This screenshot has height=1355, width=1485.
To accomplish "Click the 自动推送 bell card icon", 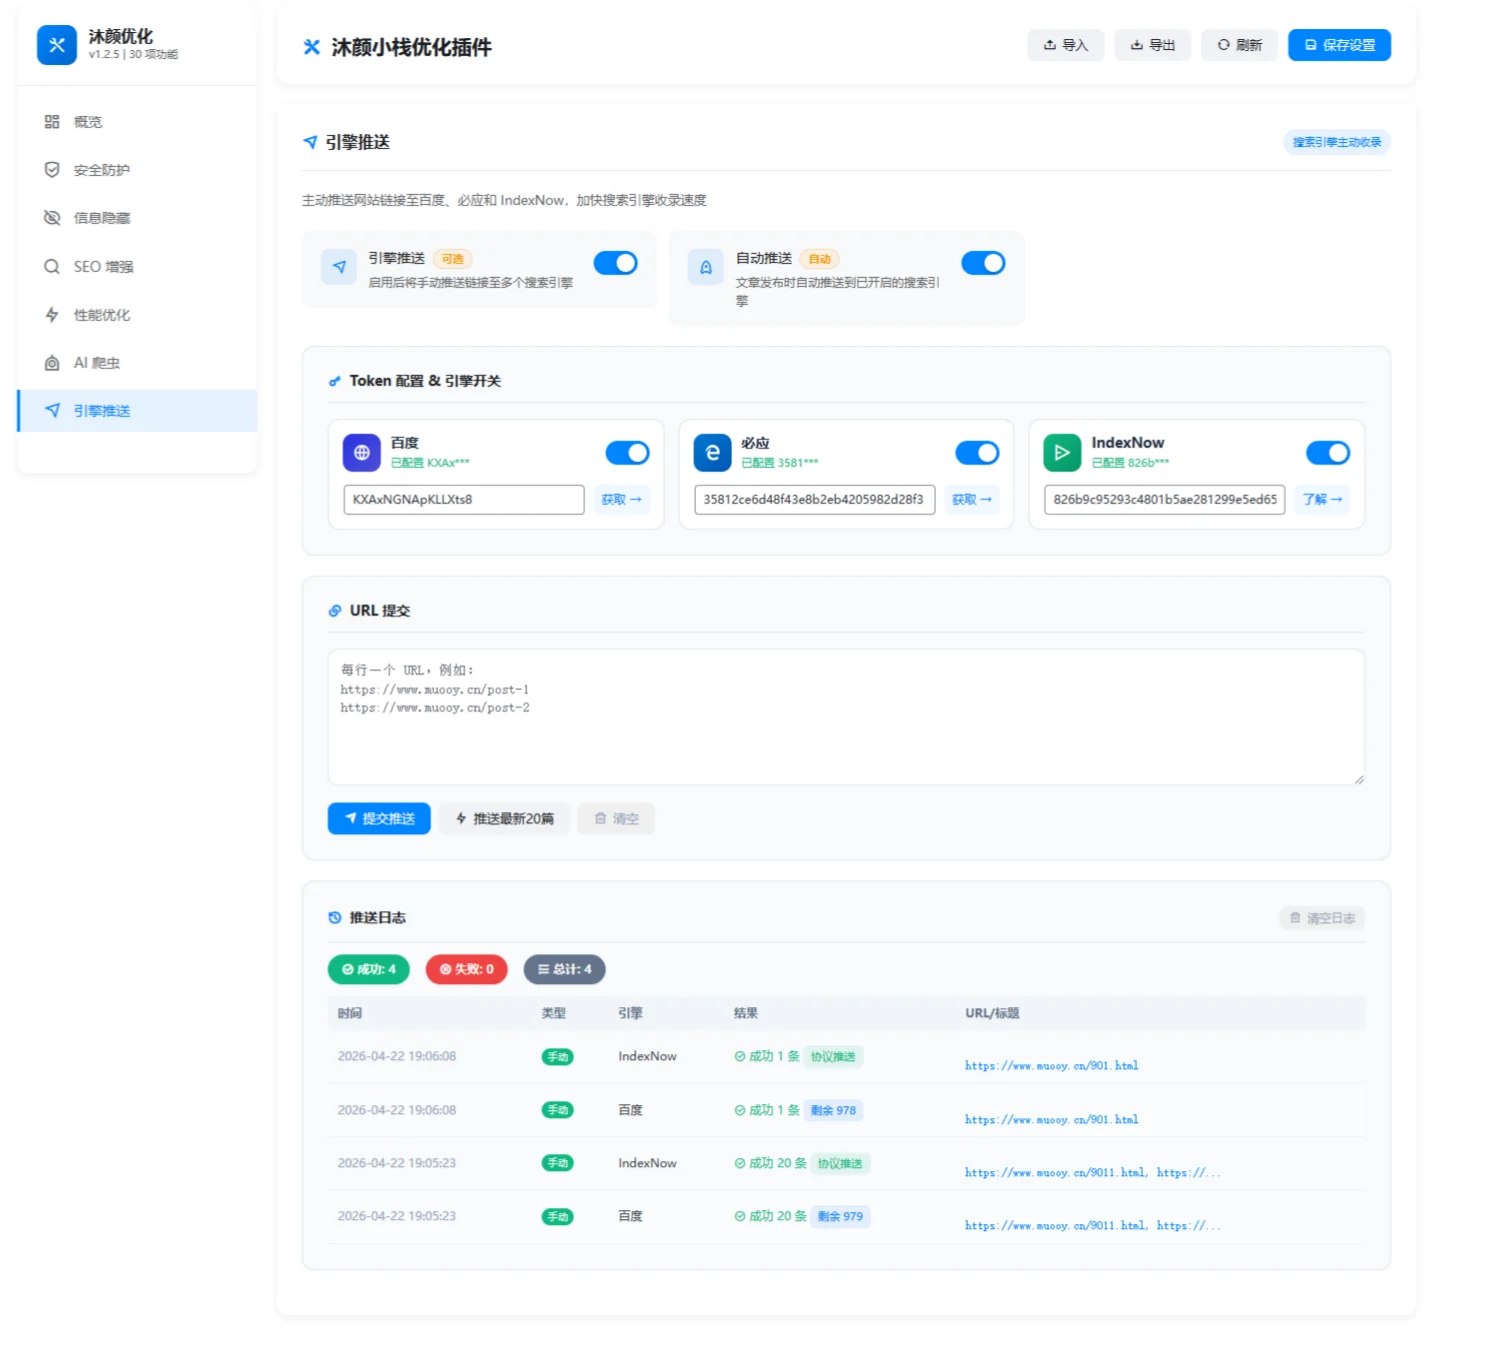I will (705, 267).
